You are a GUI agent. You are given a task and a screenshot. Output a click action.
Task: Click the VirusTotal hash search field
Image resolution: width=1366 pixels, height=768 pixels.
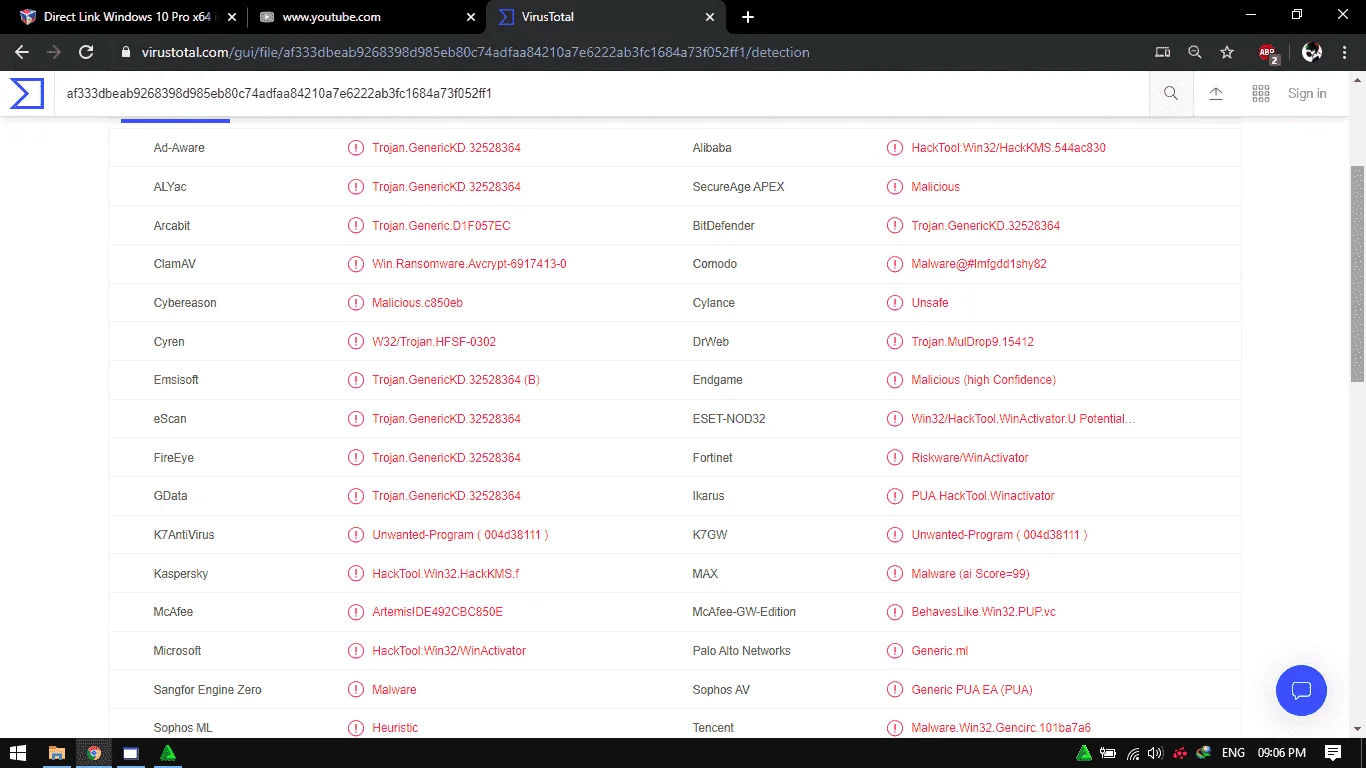pyautogui.click(x=600, y=94)
